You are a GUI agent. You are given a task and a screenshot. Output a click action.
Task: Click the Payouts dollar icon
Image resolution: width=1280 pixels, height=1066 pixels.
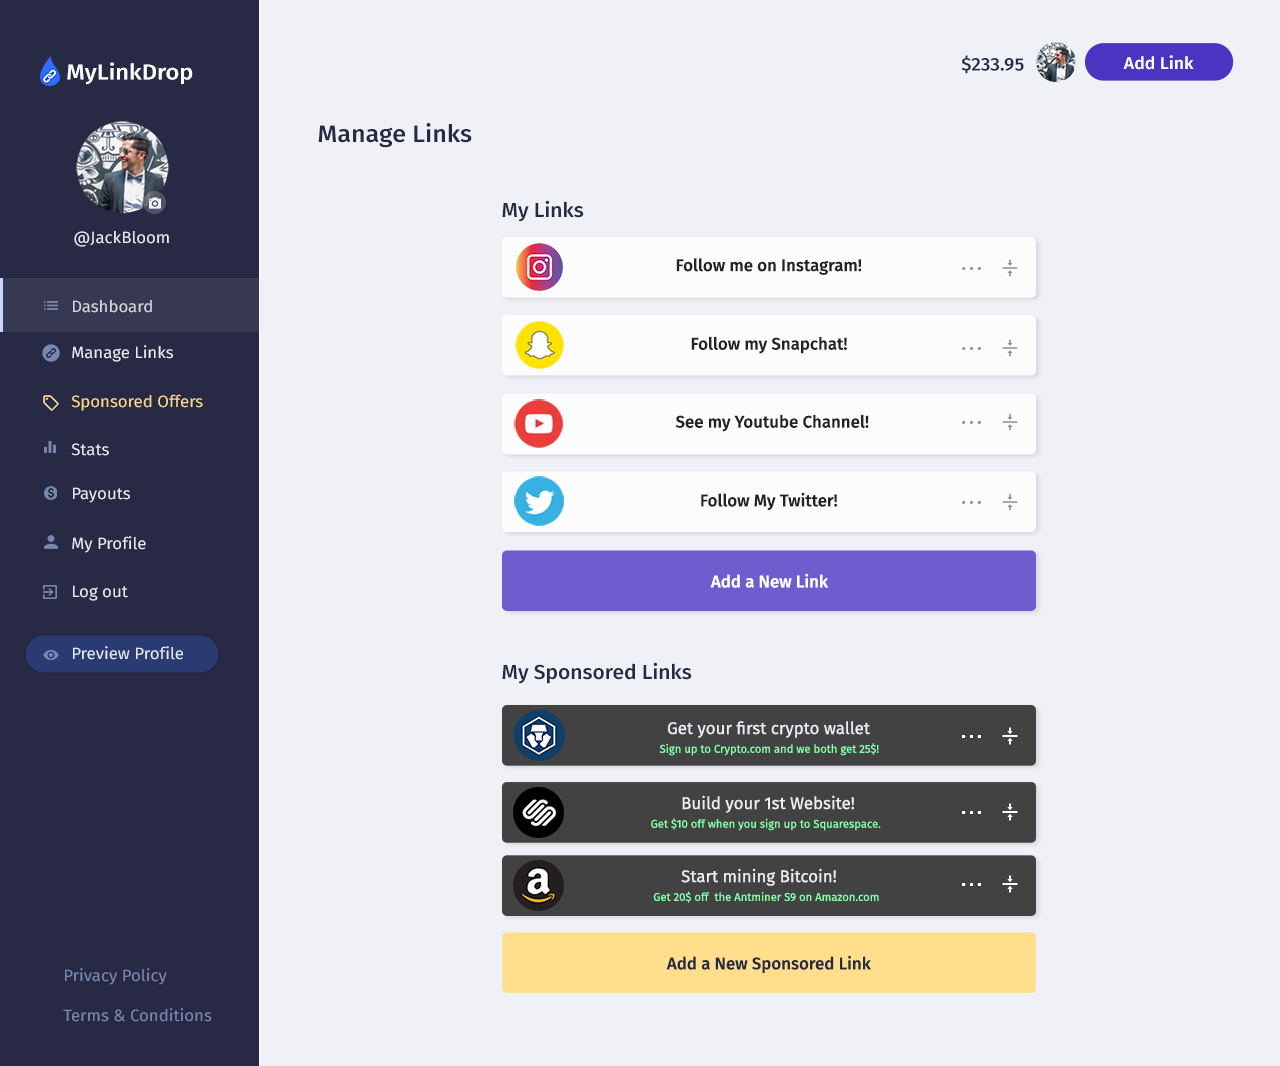51,493
